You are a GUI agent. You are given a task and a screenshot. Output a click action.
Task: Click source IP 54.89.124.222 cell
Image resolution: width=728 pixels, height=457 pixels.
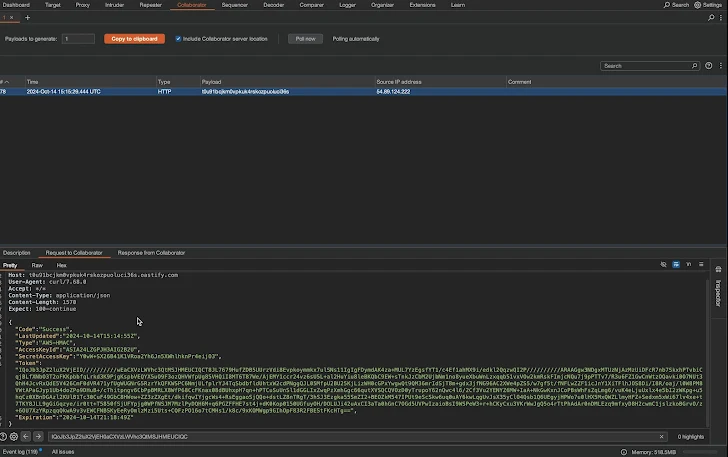point(393,91)
